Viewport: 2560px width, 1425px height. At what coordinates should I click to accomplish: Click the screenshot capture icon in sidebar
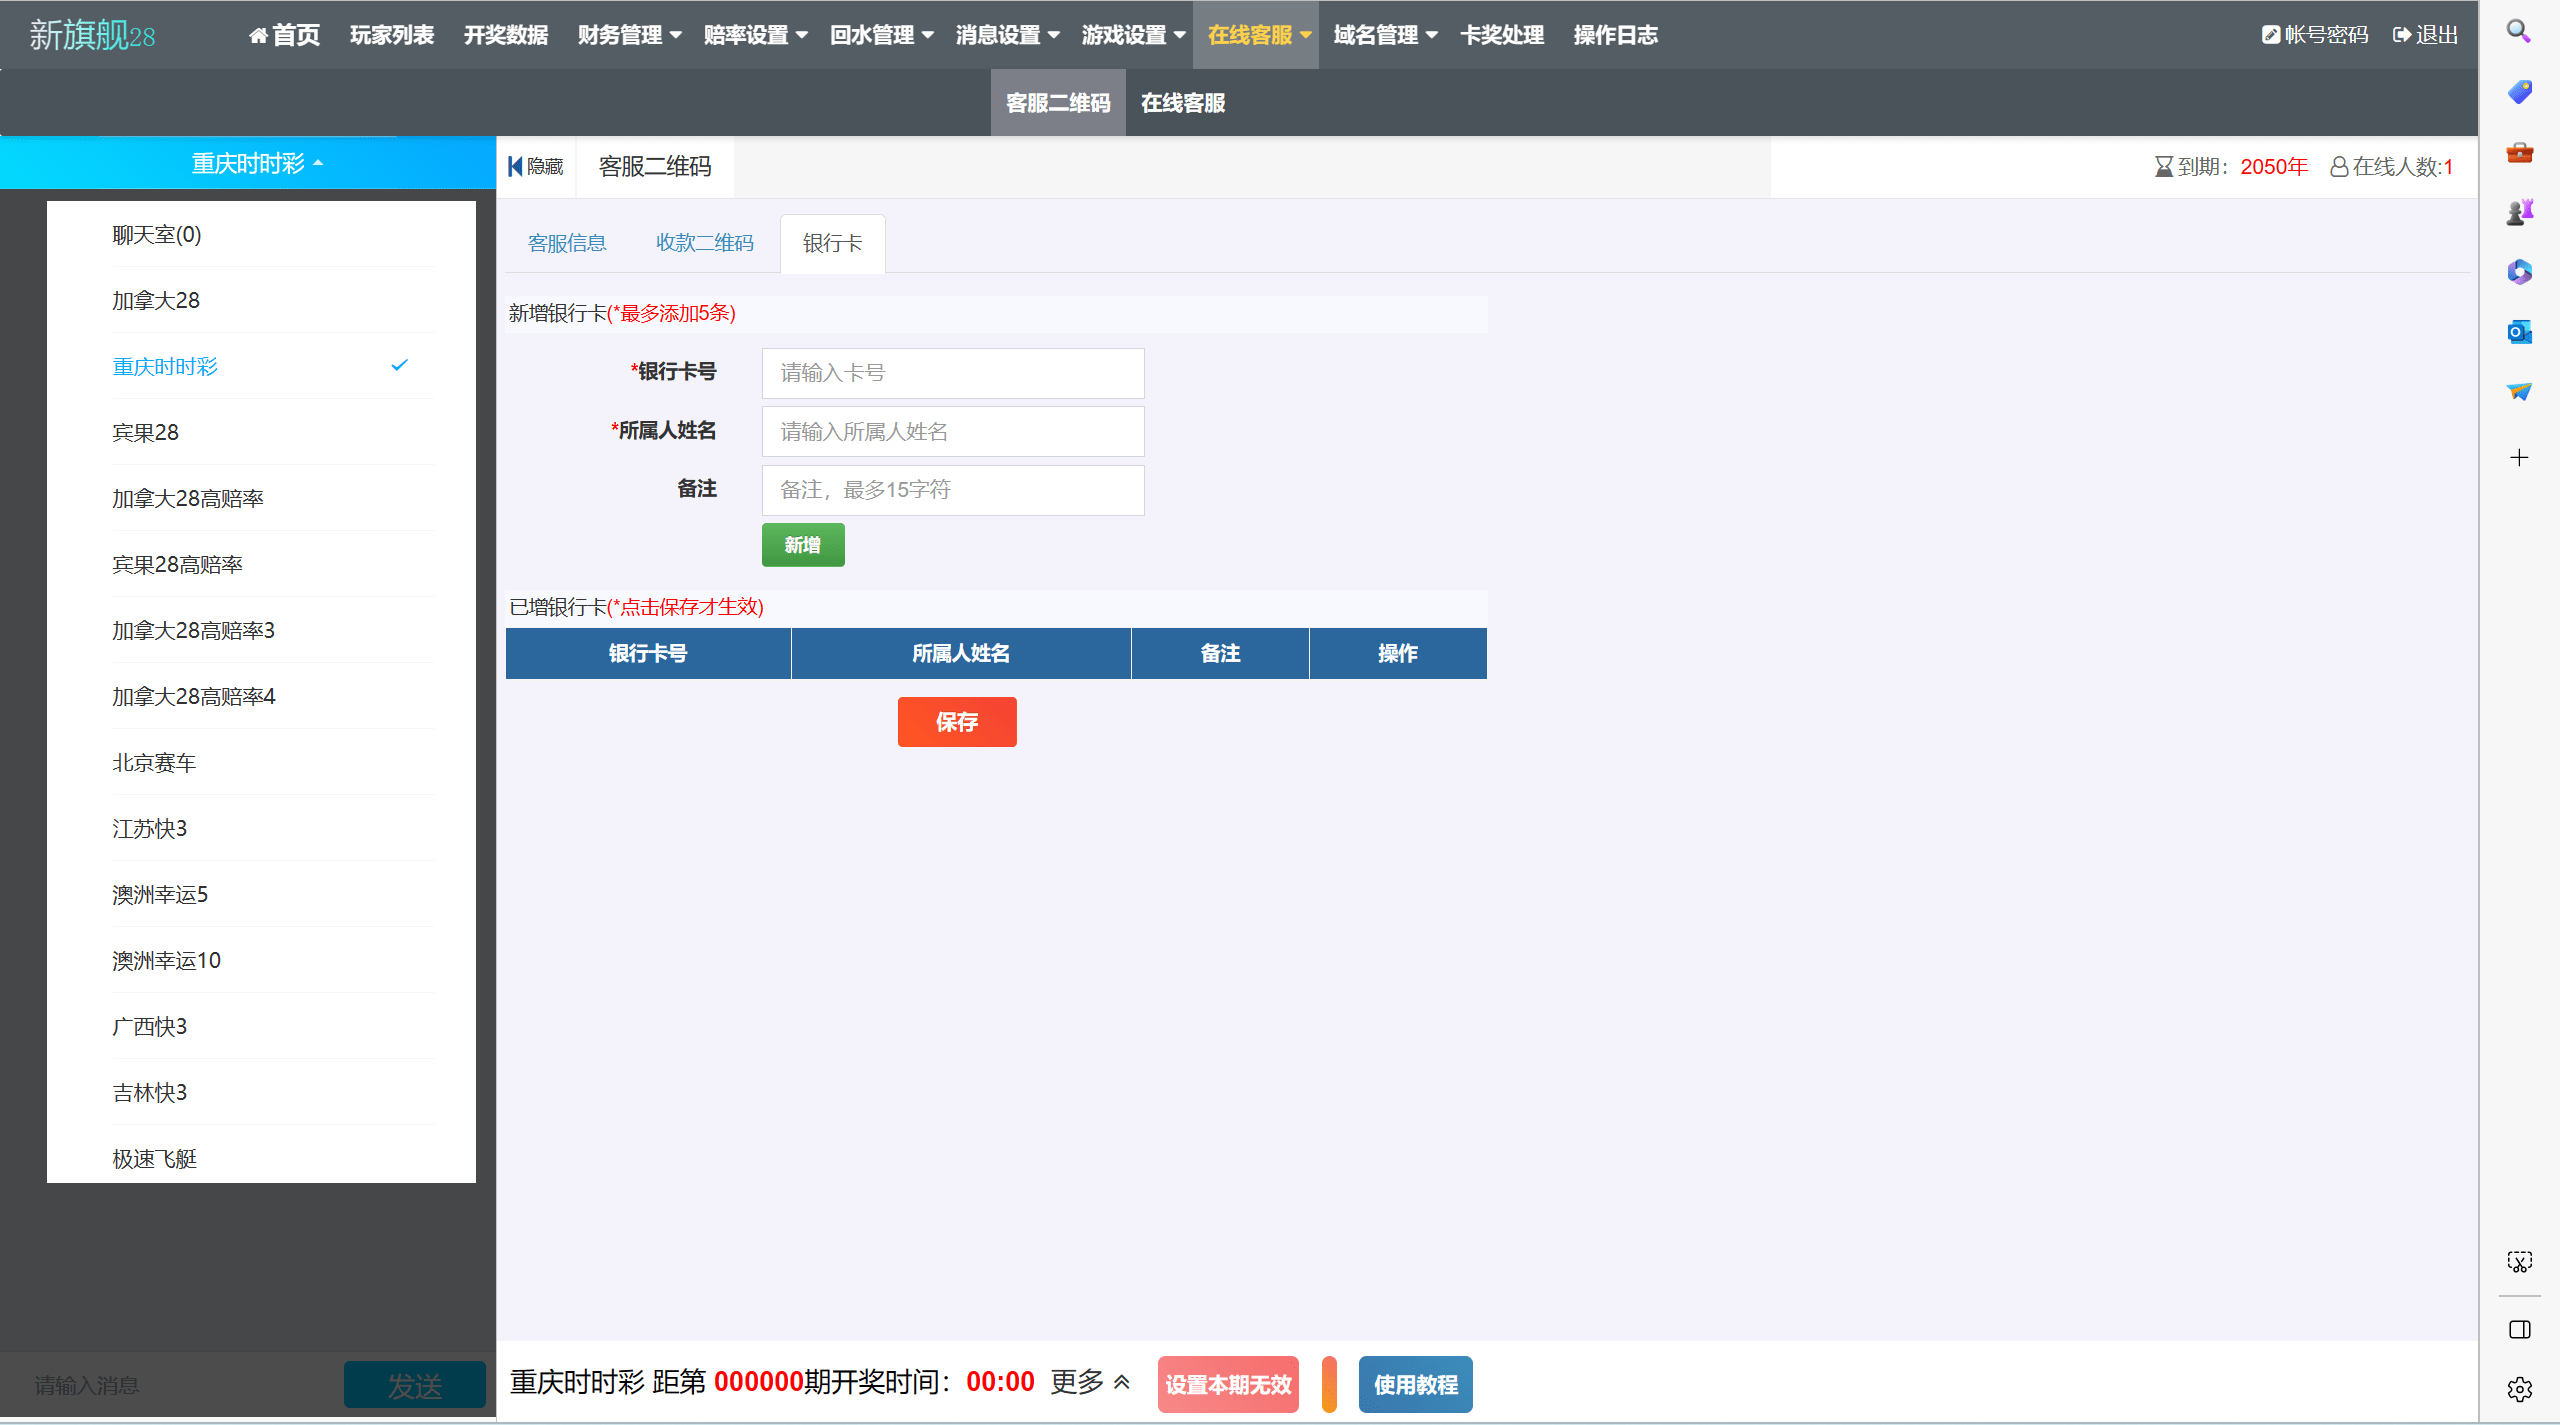[2519, 1262]
